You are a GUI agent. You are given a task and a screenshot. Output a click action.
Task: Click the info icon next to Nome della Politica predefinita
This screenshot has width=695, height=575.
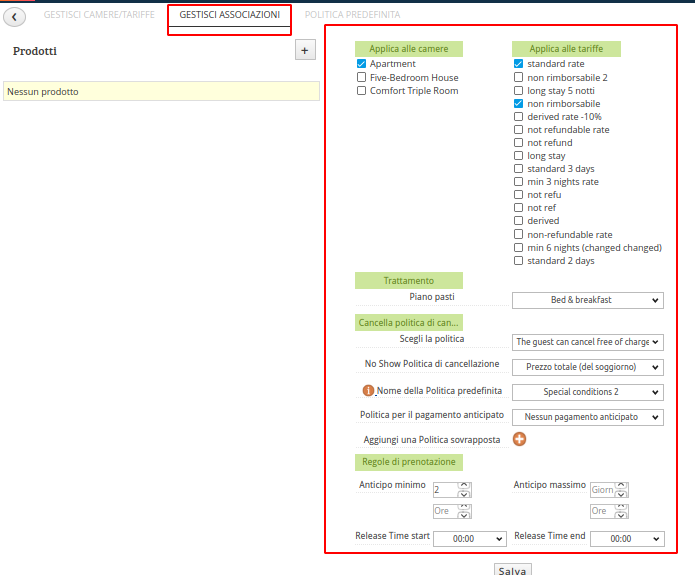(368, 391)
